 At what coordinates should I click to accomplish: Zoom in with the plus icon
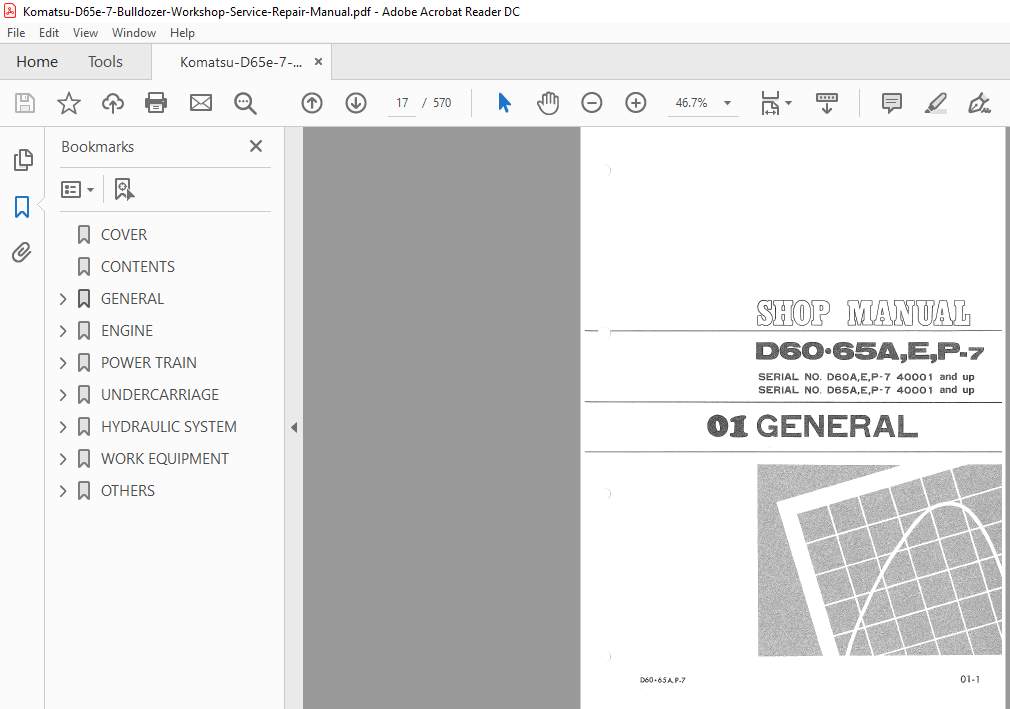click(635, 103)
